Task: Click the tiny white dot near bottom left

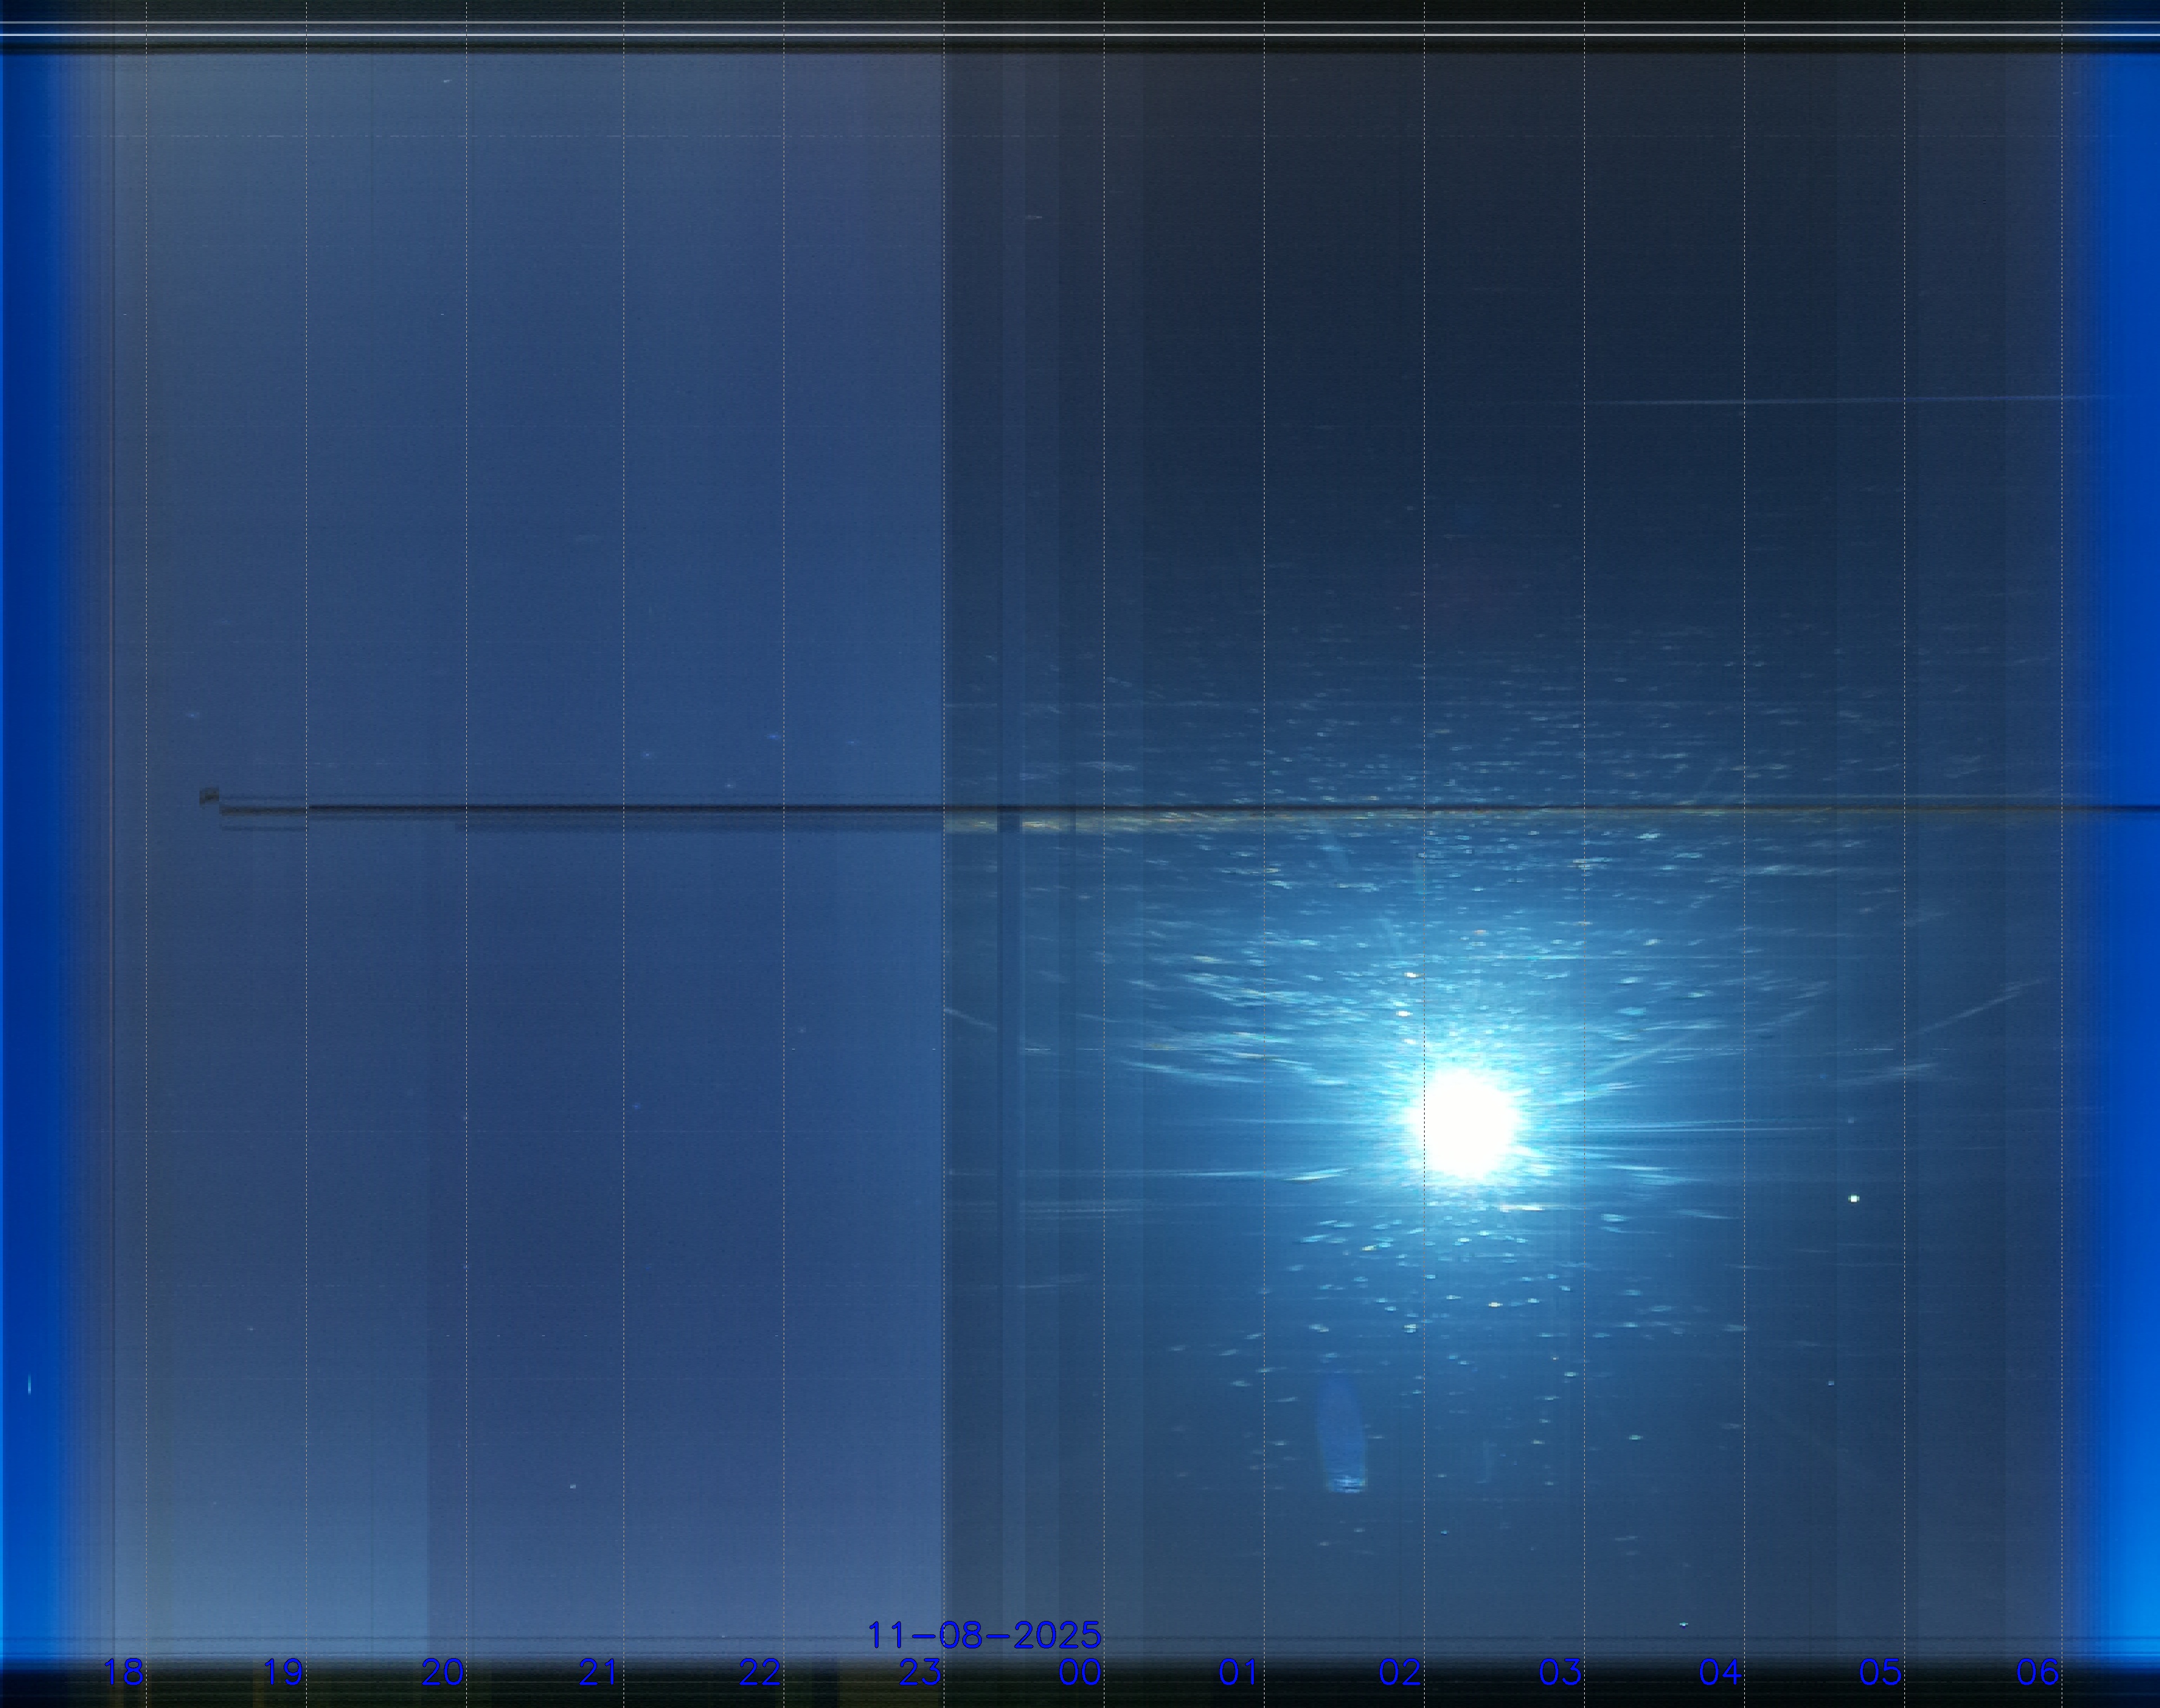Action: click(x=573, y=1486)
